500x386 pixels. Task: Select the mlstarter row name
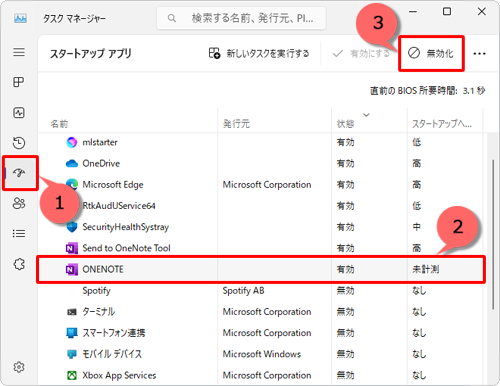100,142
